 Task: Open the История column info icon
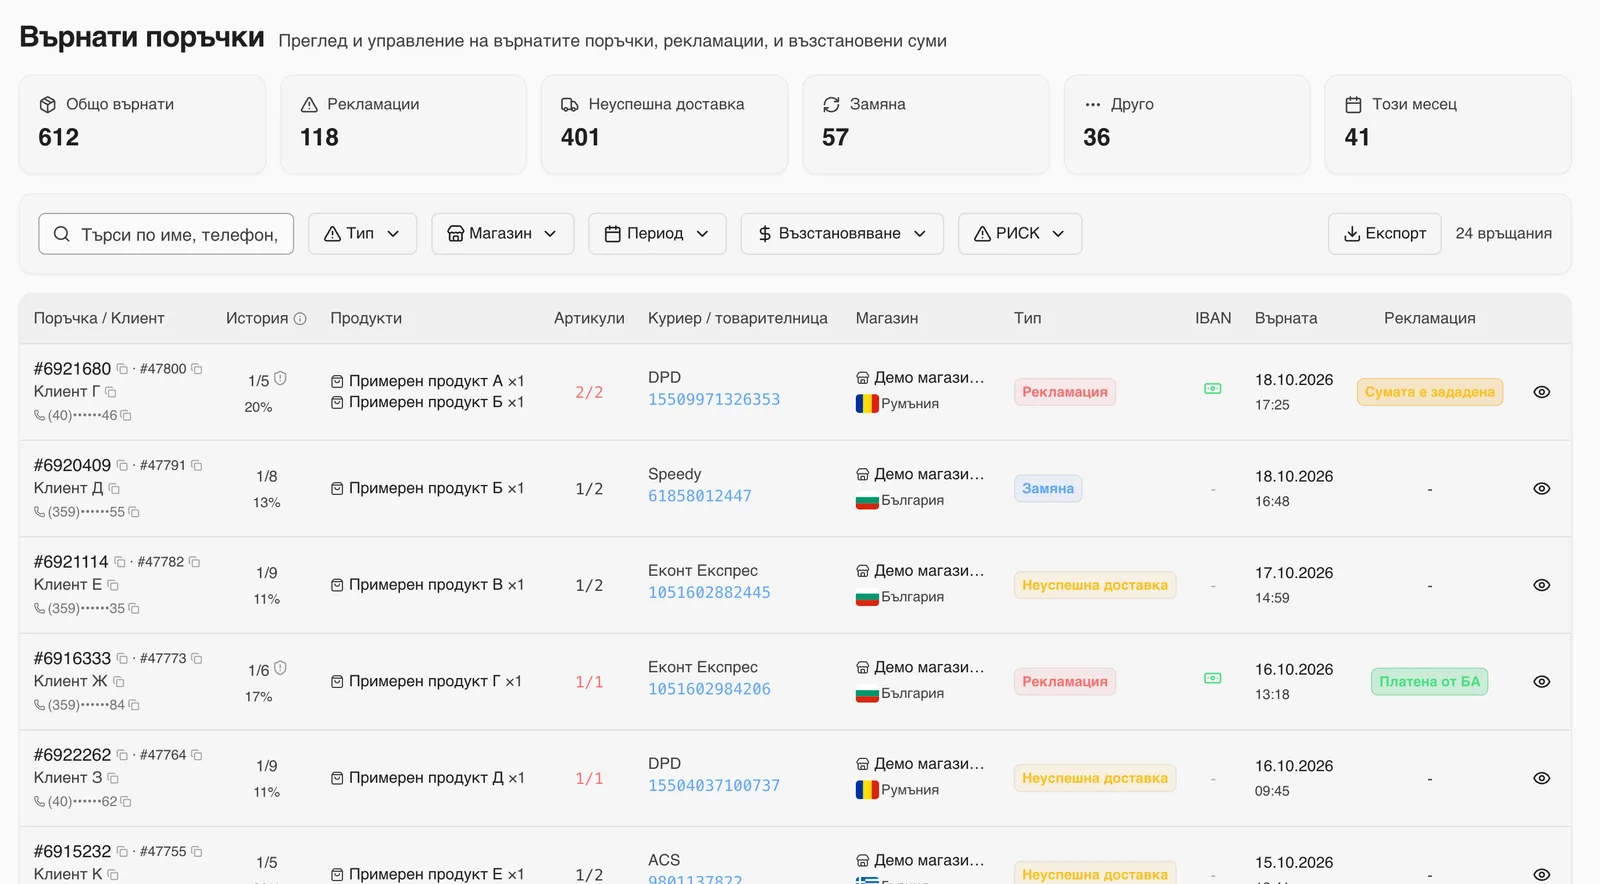point(300,319)
